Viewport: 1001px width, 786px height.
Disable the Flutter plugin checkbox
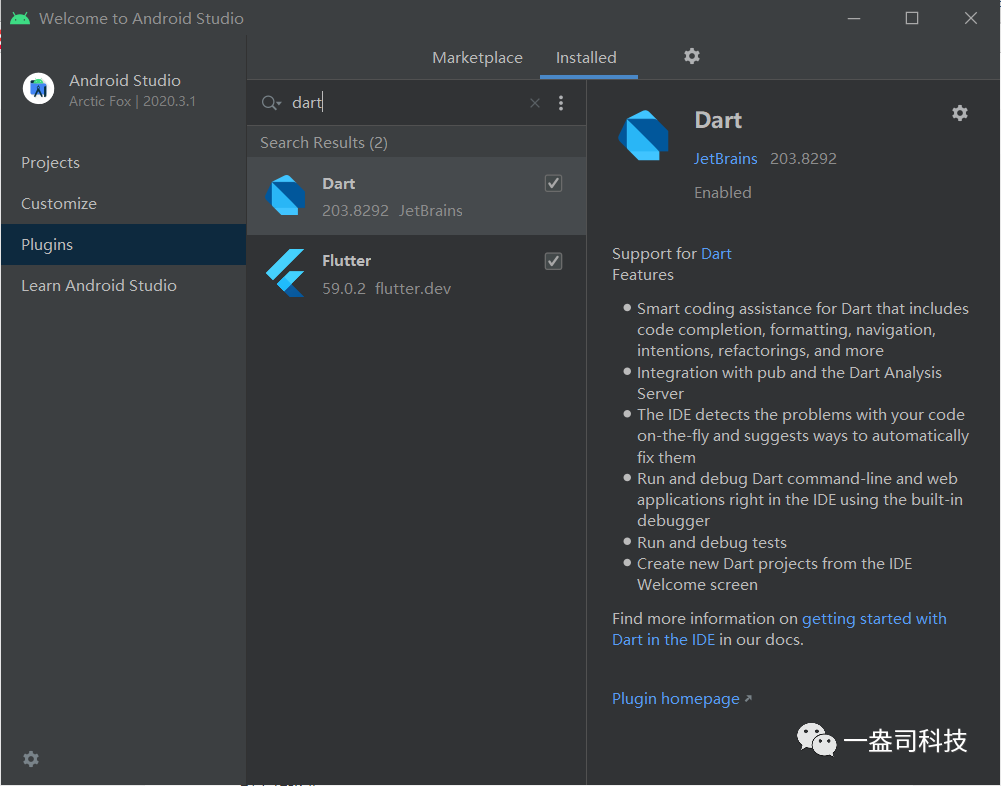coord(553,261)
